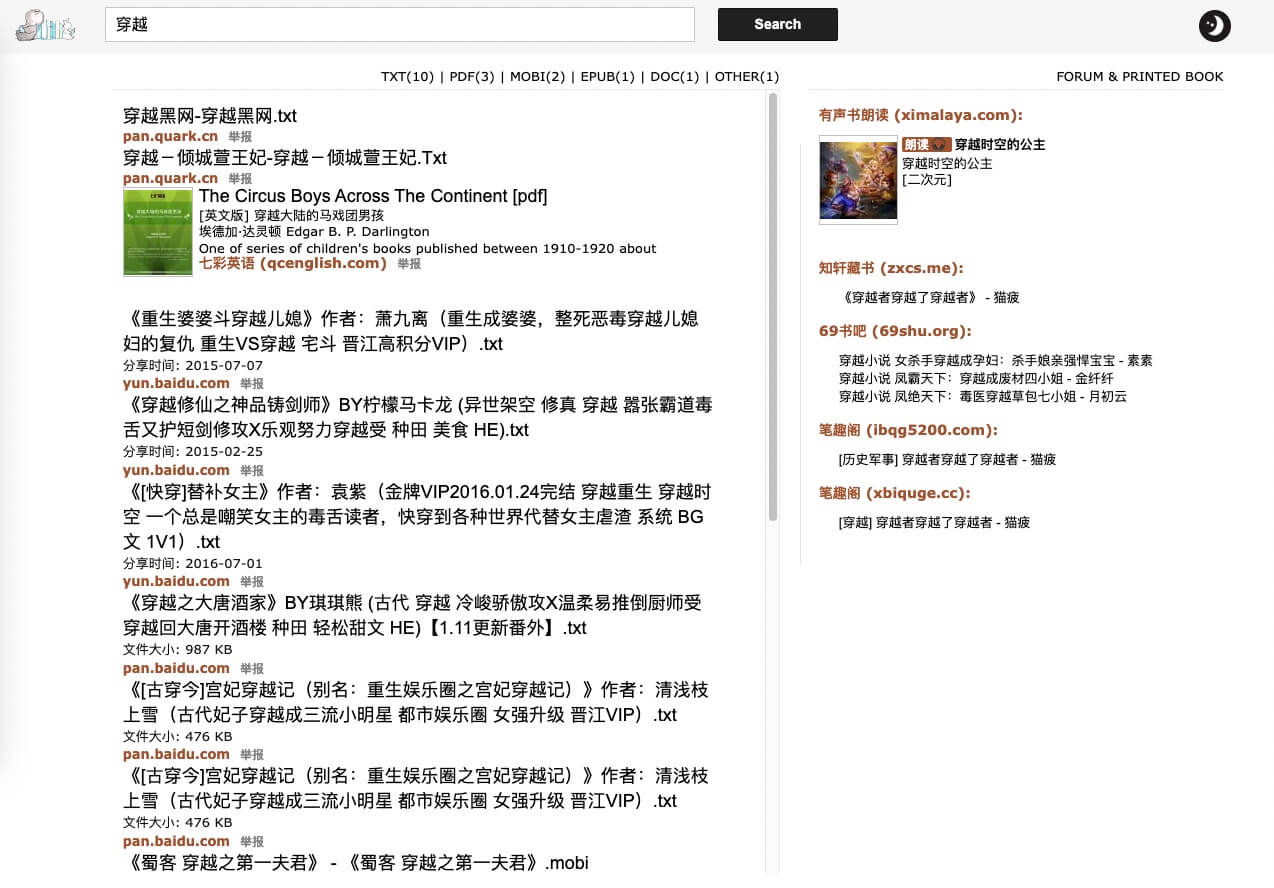
Task: Open the FORUM & PRINTED BOOK link
Action: (x=1139, y=77)
